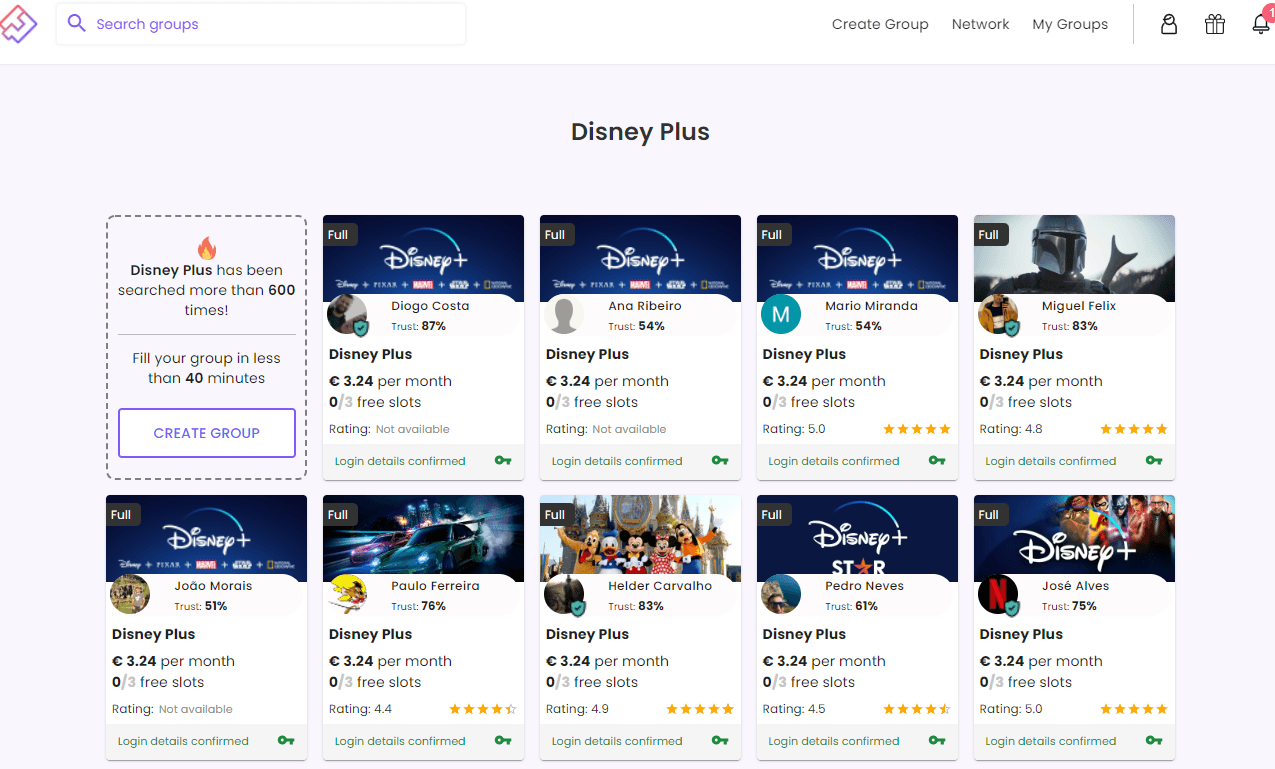The height and width of the screenshot is (769, 1275).
Task: Open Pedro Neves's Disney+ Star banner image
Action: [x=857, y=538]
